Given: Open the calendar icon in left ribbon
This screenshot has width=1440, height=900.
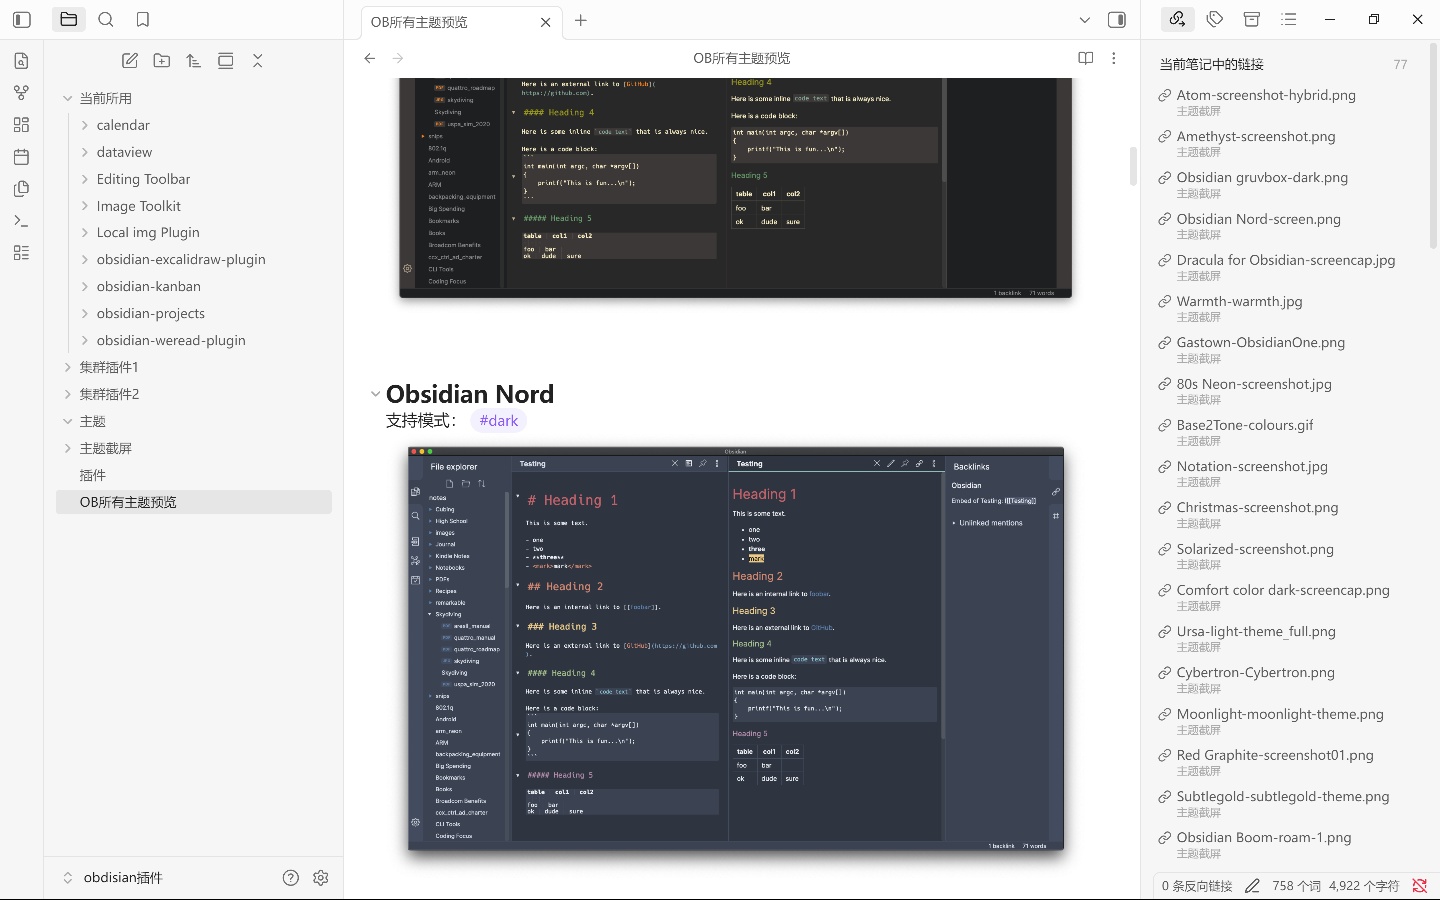Looking at the screenshot, I should [x=22, y=157].
